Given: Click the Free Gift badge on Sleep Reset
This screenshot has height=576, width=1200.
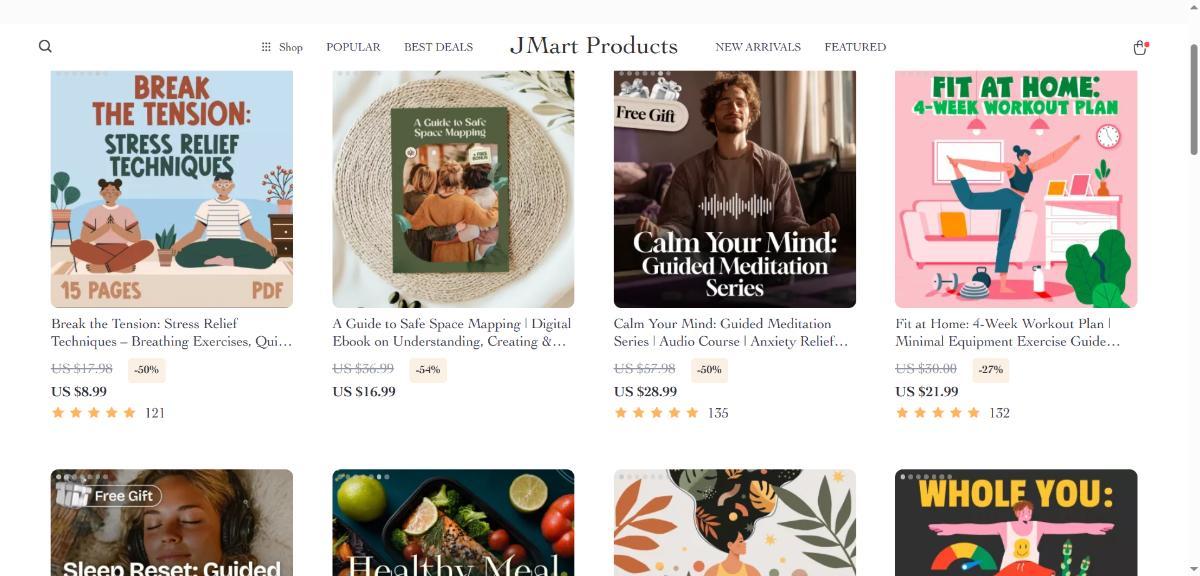Looking at the screenshot, I should pyautogui.click(x=109, y=495).
